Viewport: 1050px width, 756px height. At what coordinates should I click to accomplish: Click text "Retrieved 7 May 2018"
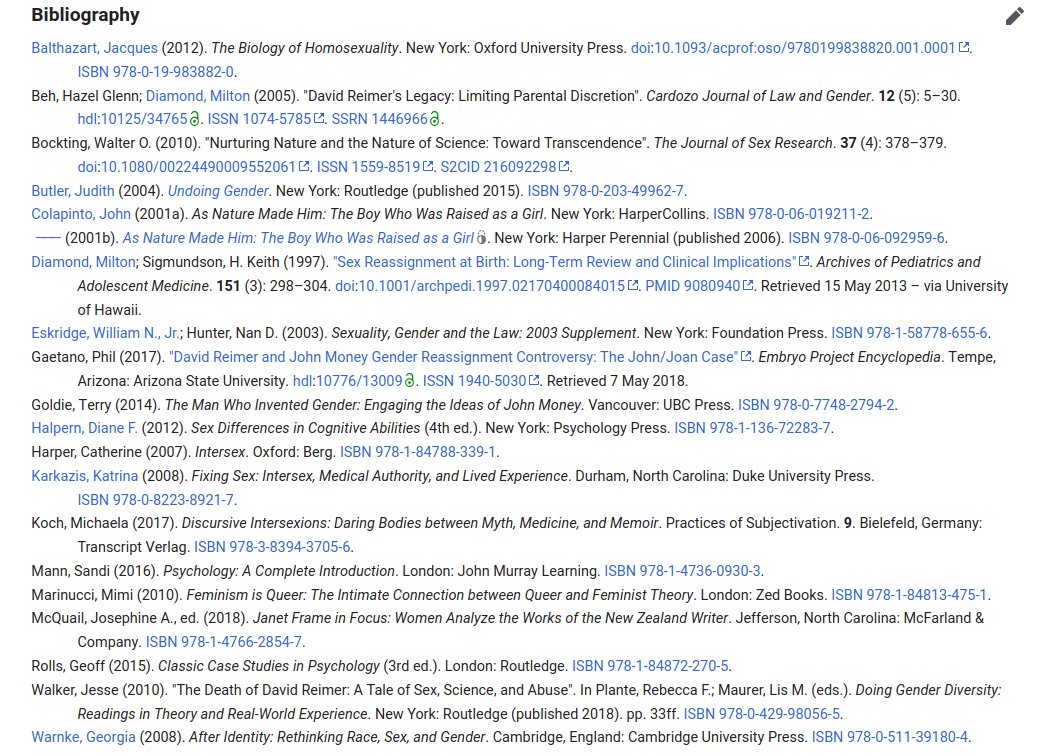[x=616, y=381]
